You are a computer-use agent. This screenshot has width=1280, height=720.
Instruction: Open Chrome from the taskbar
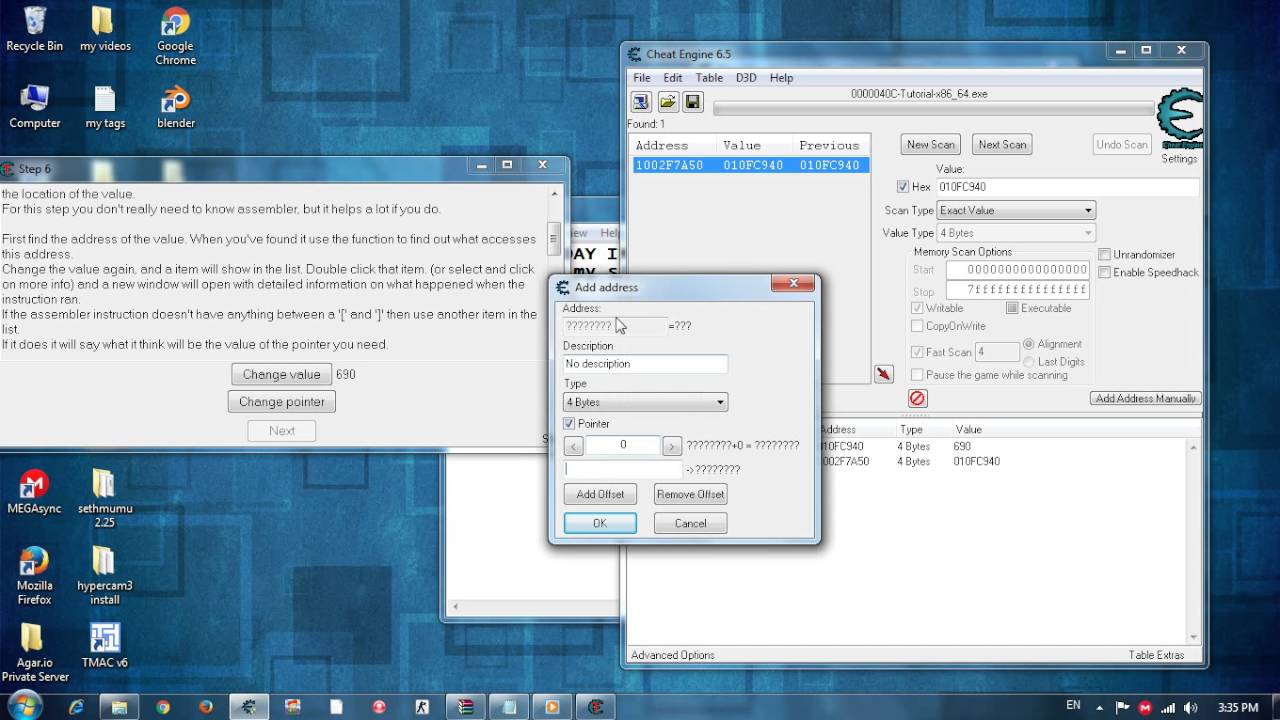coord(163,706)
